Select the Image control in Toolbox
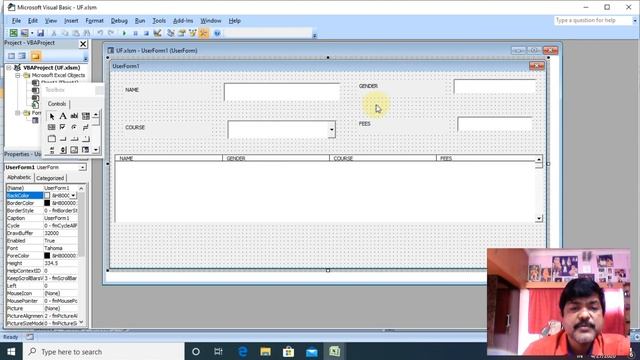 pyautogui.click(x=74, y=150)
